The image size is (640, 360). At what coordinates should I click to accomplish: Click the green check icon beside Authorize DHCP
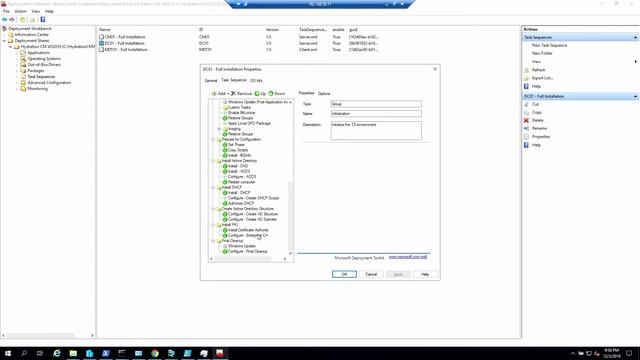(225, 203)
